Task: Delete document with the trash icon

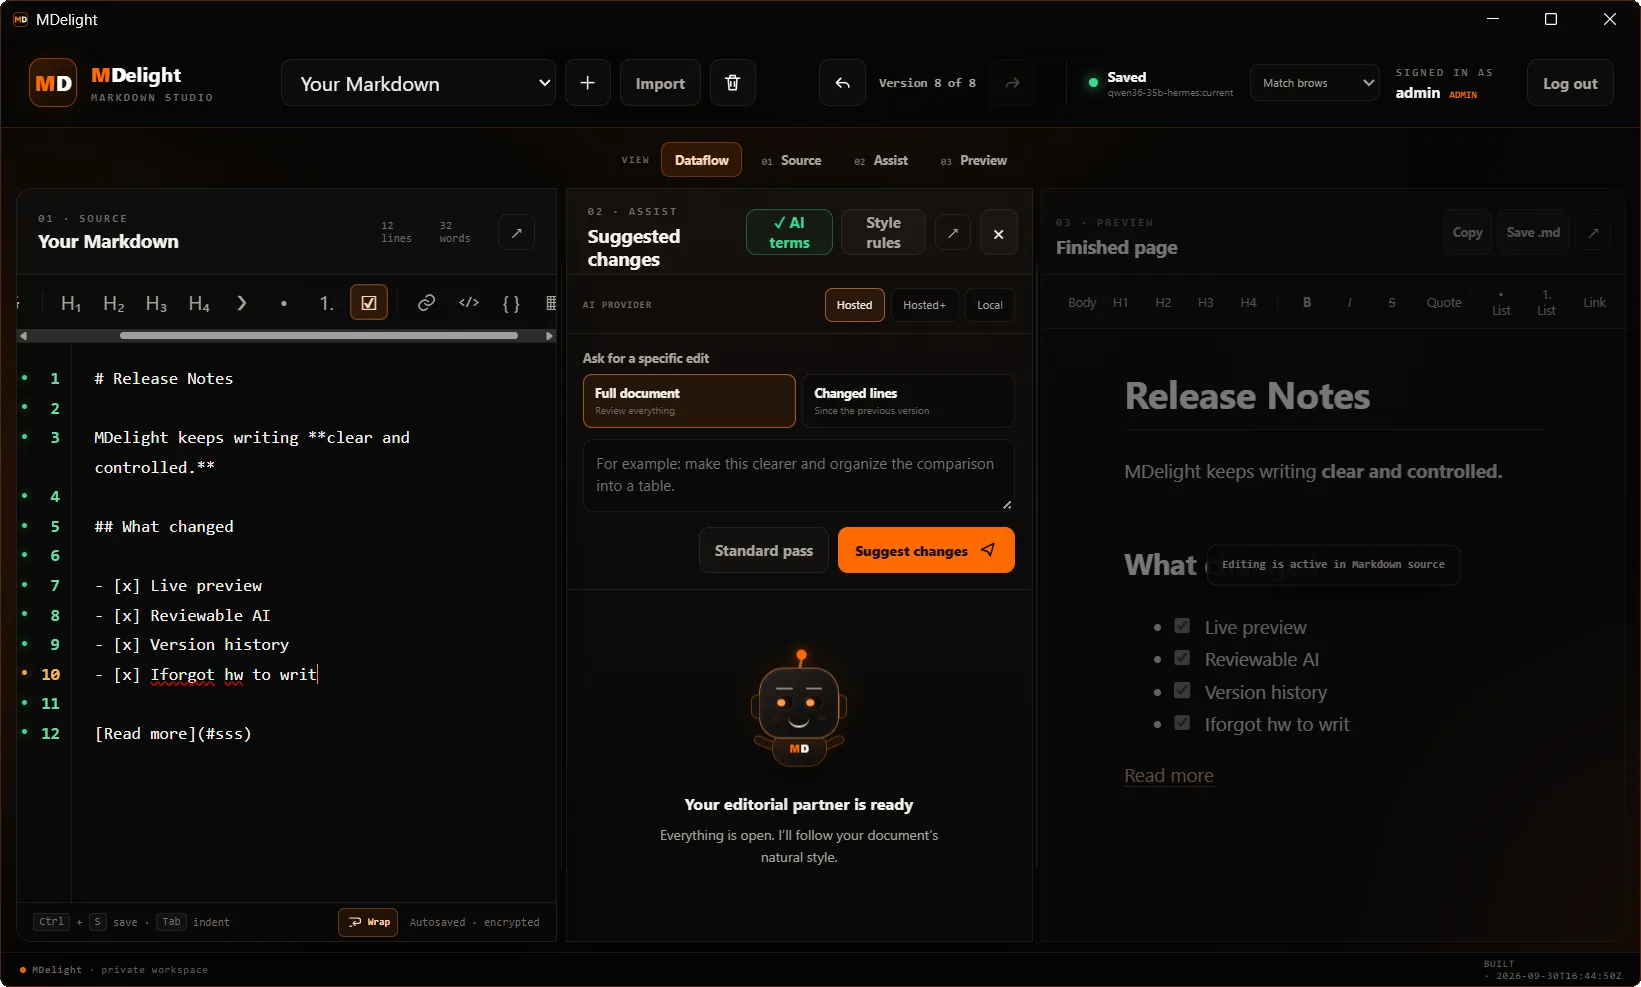Action: point(732,83)
